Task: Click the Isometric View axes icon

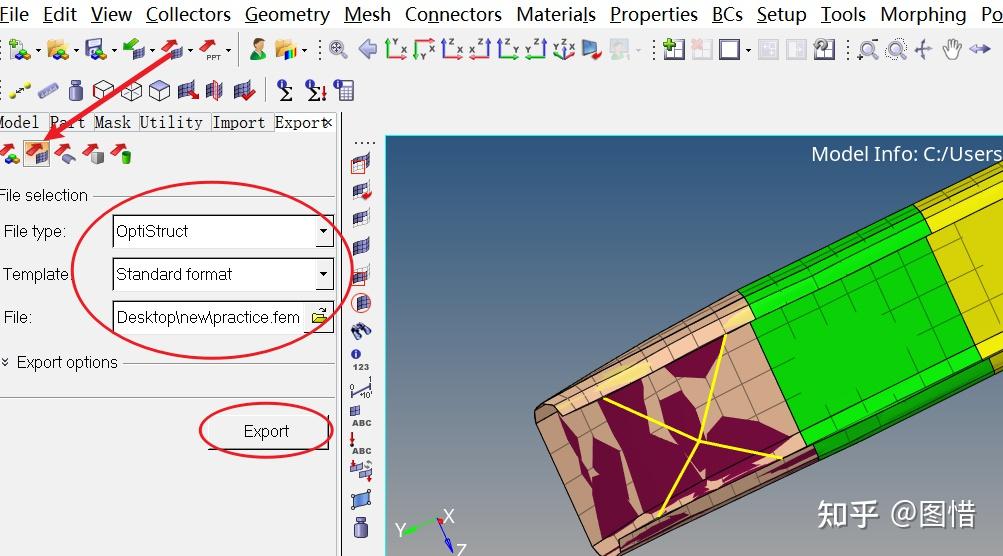Action: 564,49
